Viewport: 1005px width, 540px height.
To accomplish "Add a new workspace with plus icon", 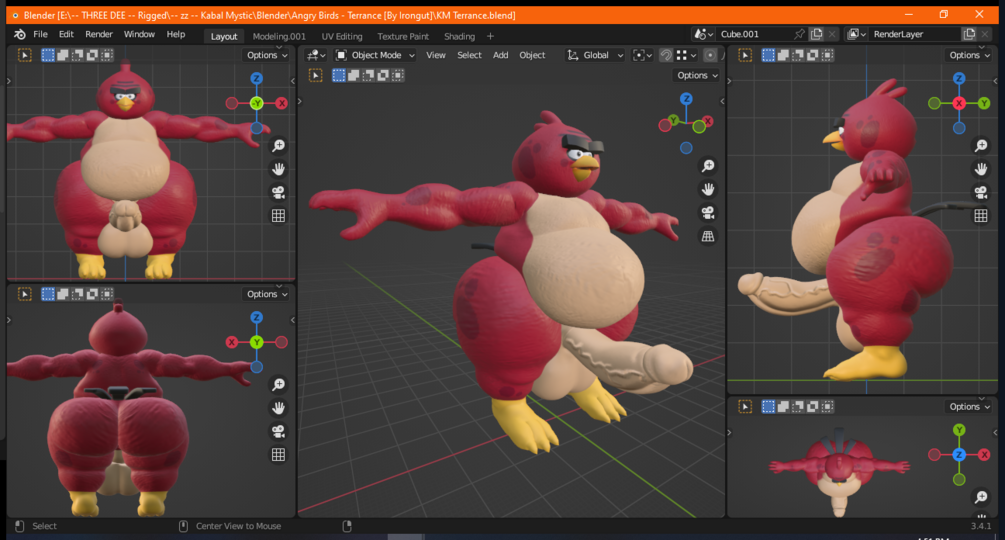I will coord(490,37).
